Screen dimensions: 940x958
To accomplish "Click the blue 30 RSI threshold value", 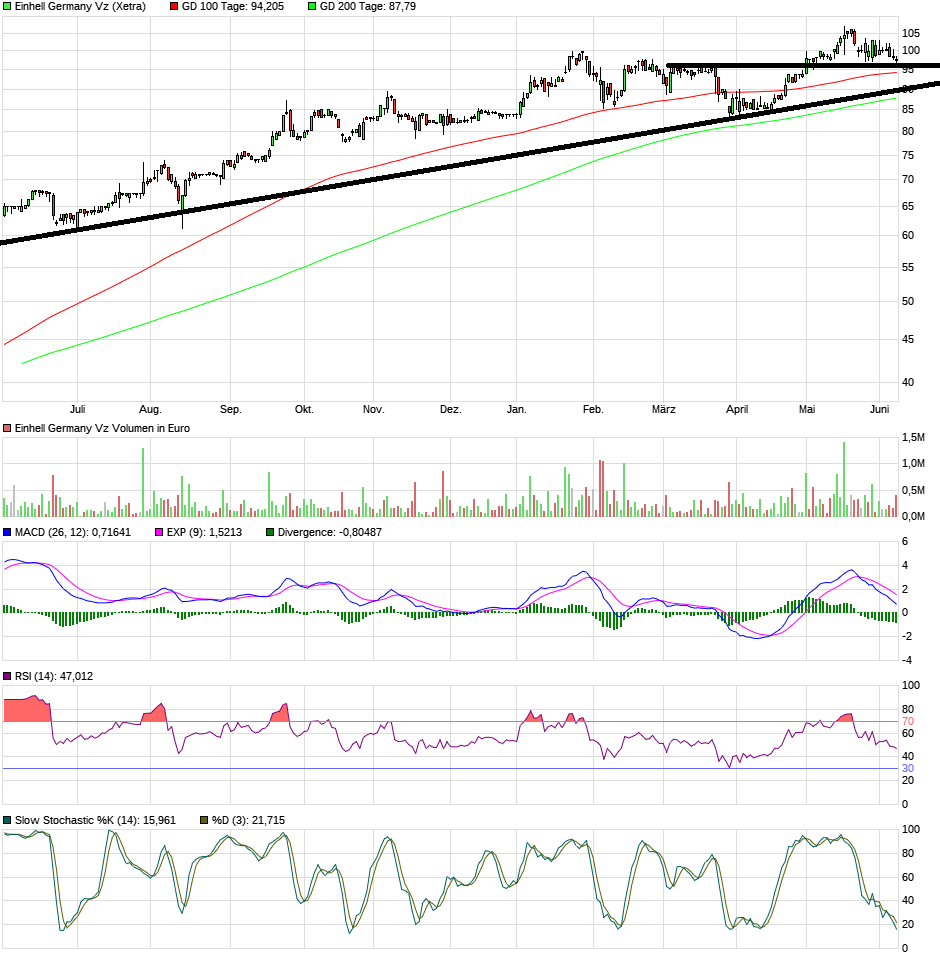I will point(908,768).
